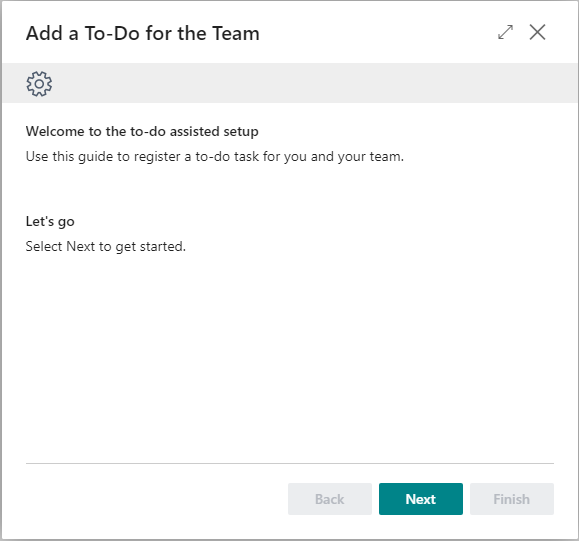Click the gear icon in the gray banner
The image size is (579, 541).
39,84
